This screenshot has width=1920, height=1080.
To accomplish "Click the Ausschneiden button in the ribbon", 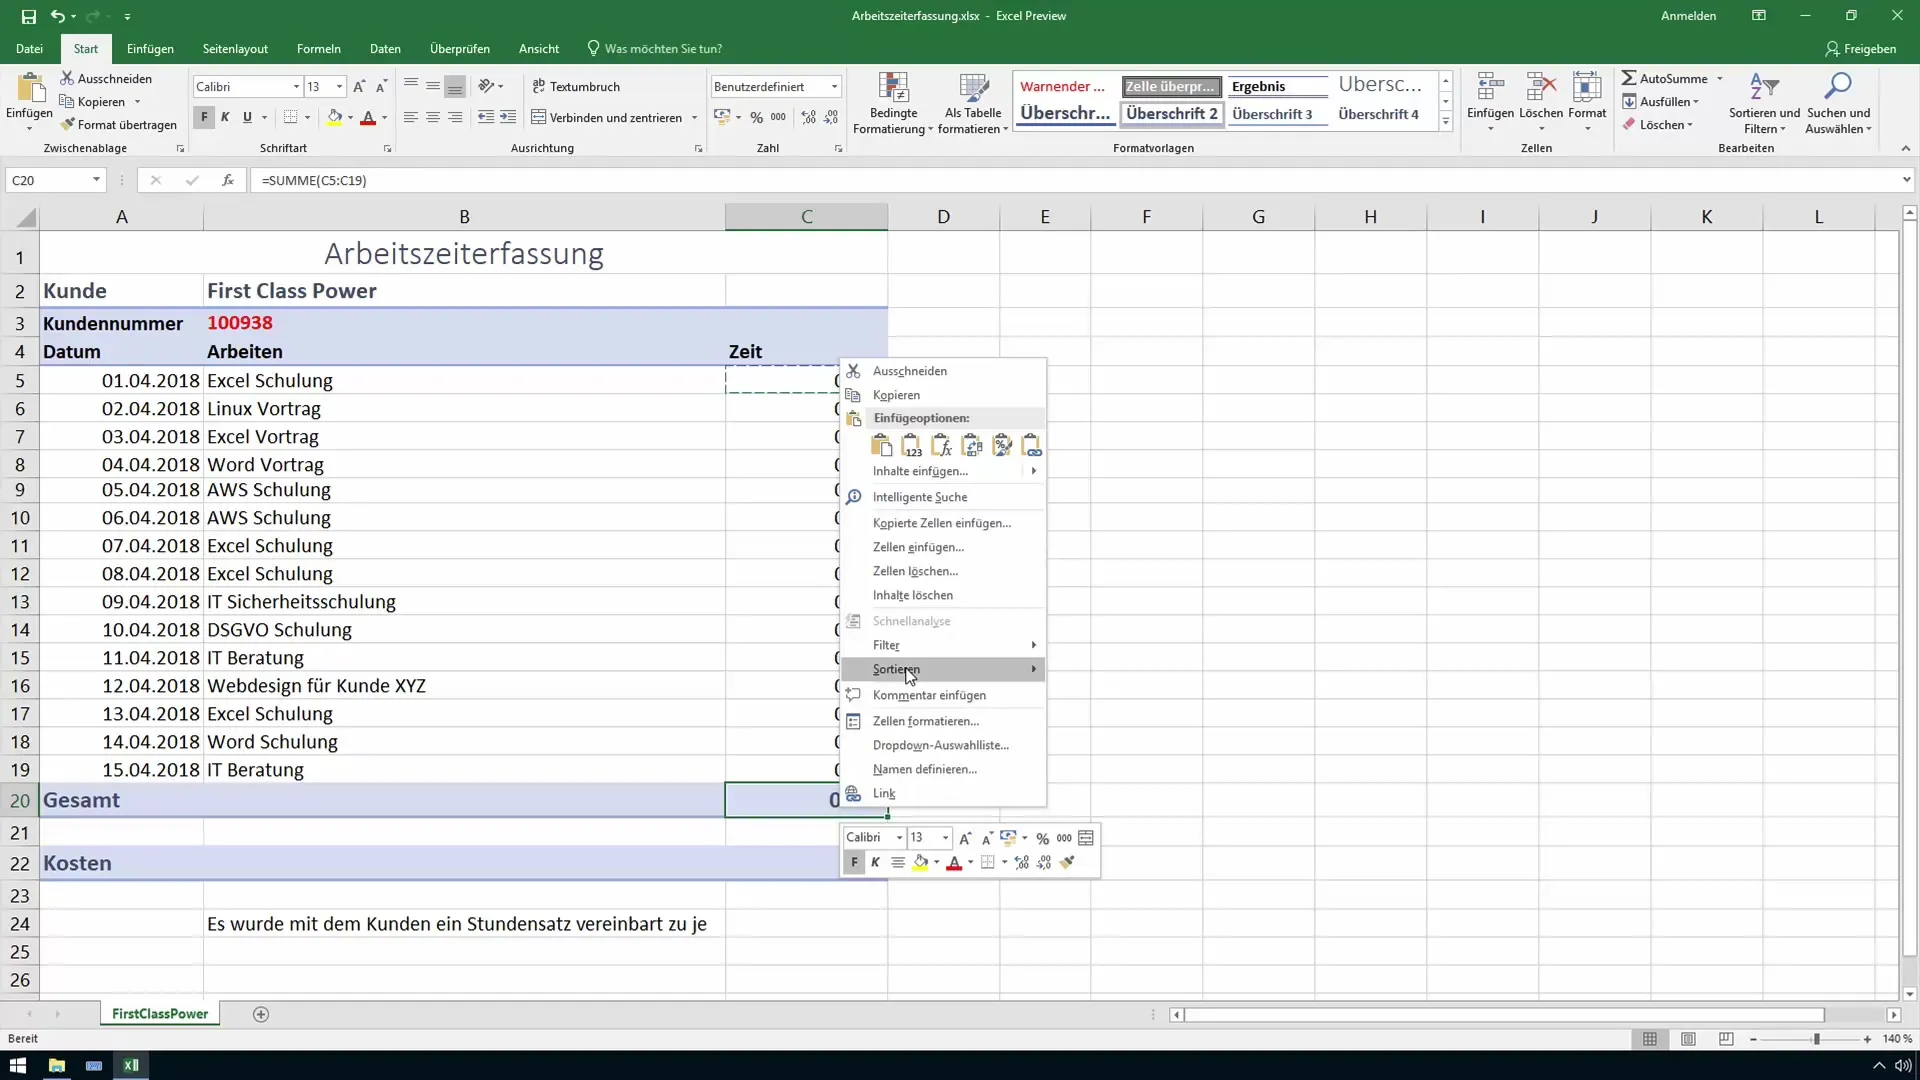I will click(x=106, y=79).
